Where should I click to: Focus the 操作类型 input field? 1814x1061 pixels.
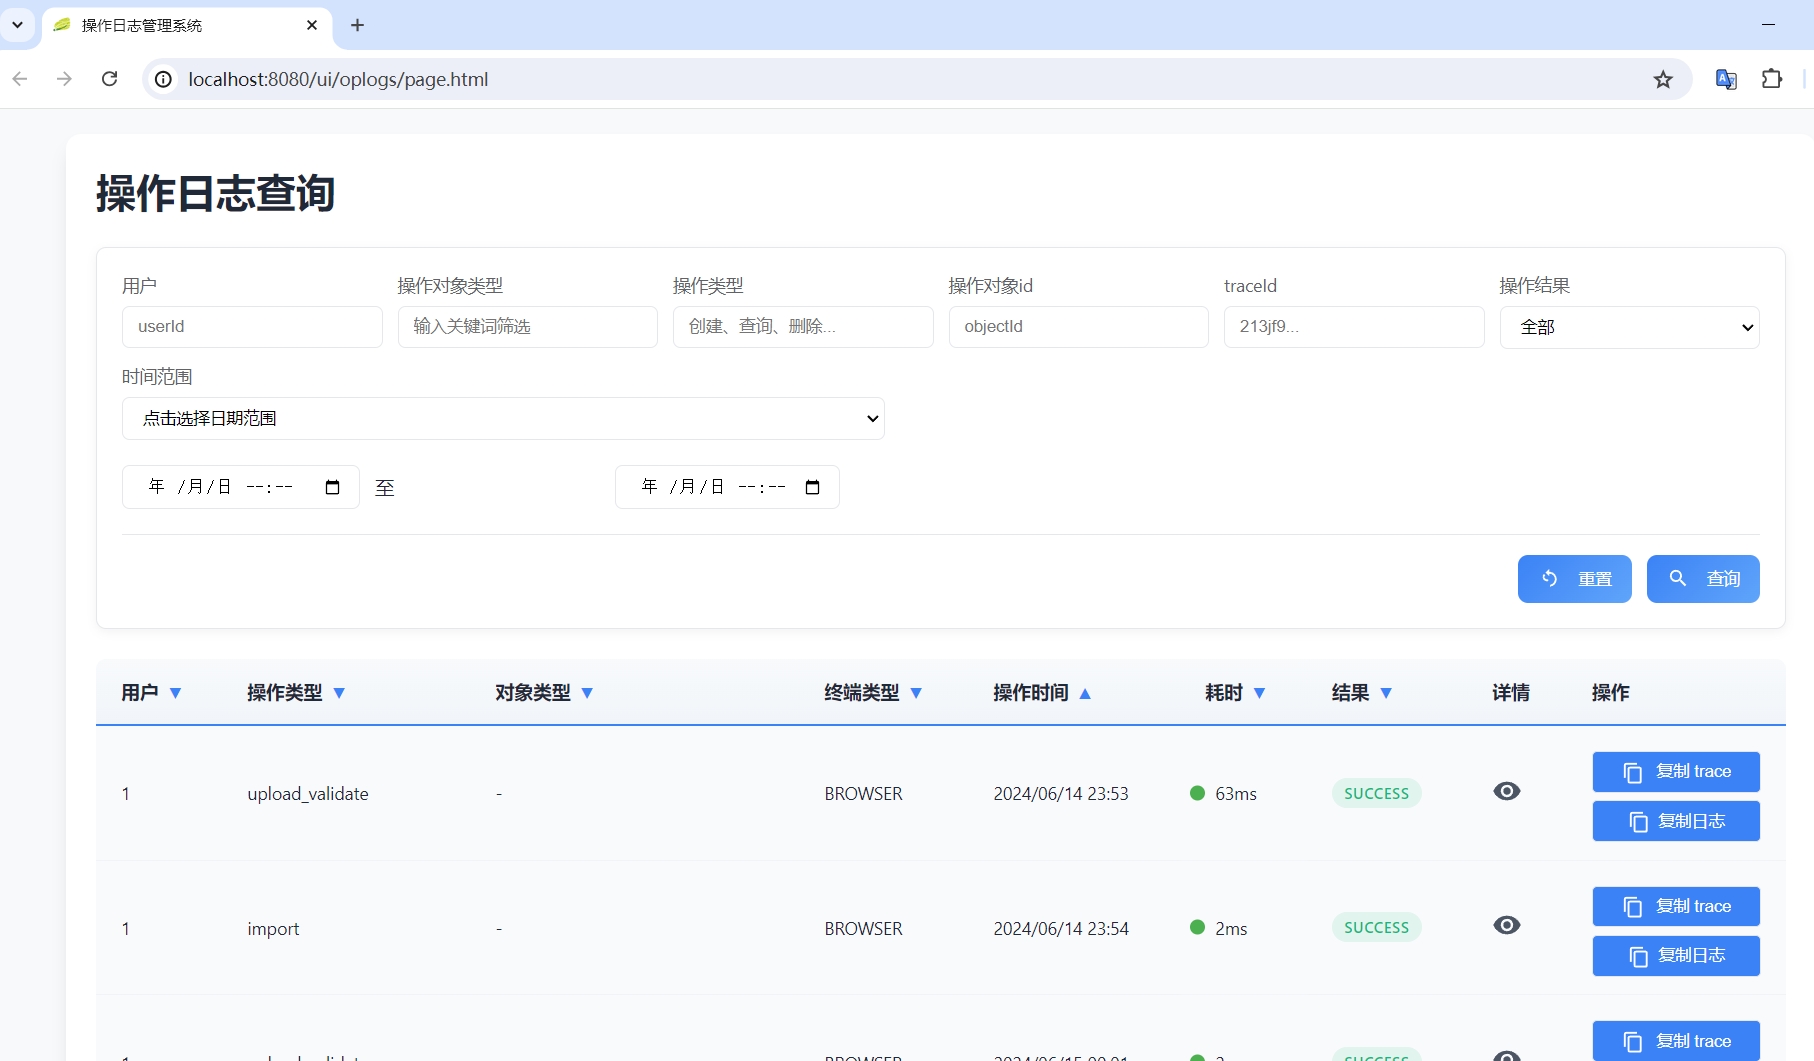pyautogui.click(x=803, y=327)
